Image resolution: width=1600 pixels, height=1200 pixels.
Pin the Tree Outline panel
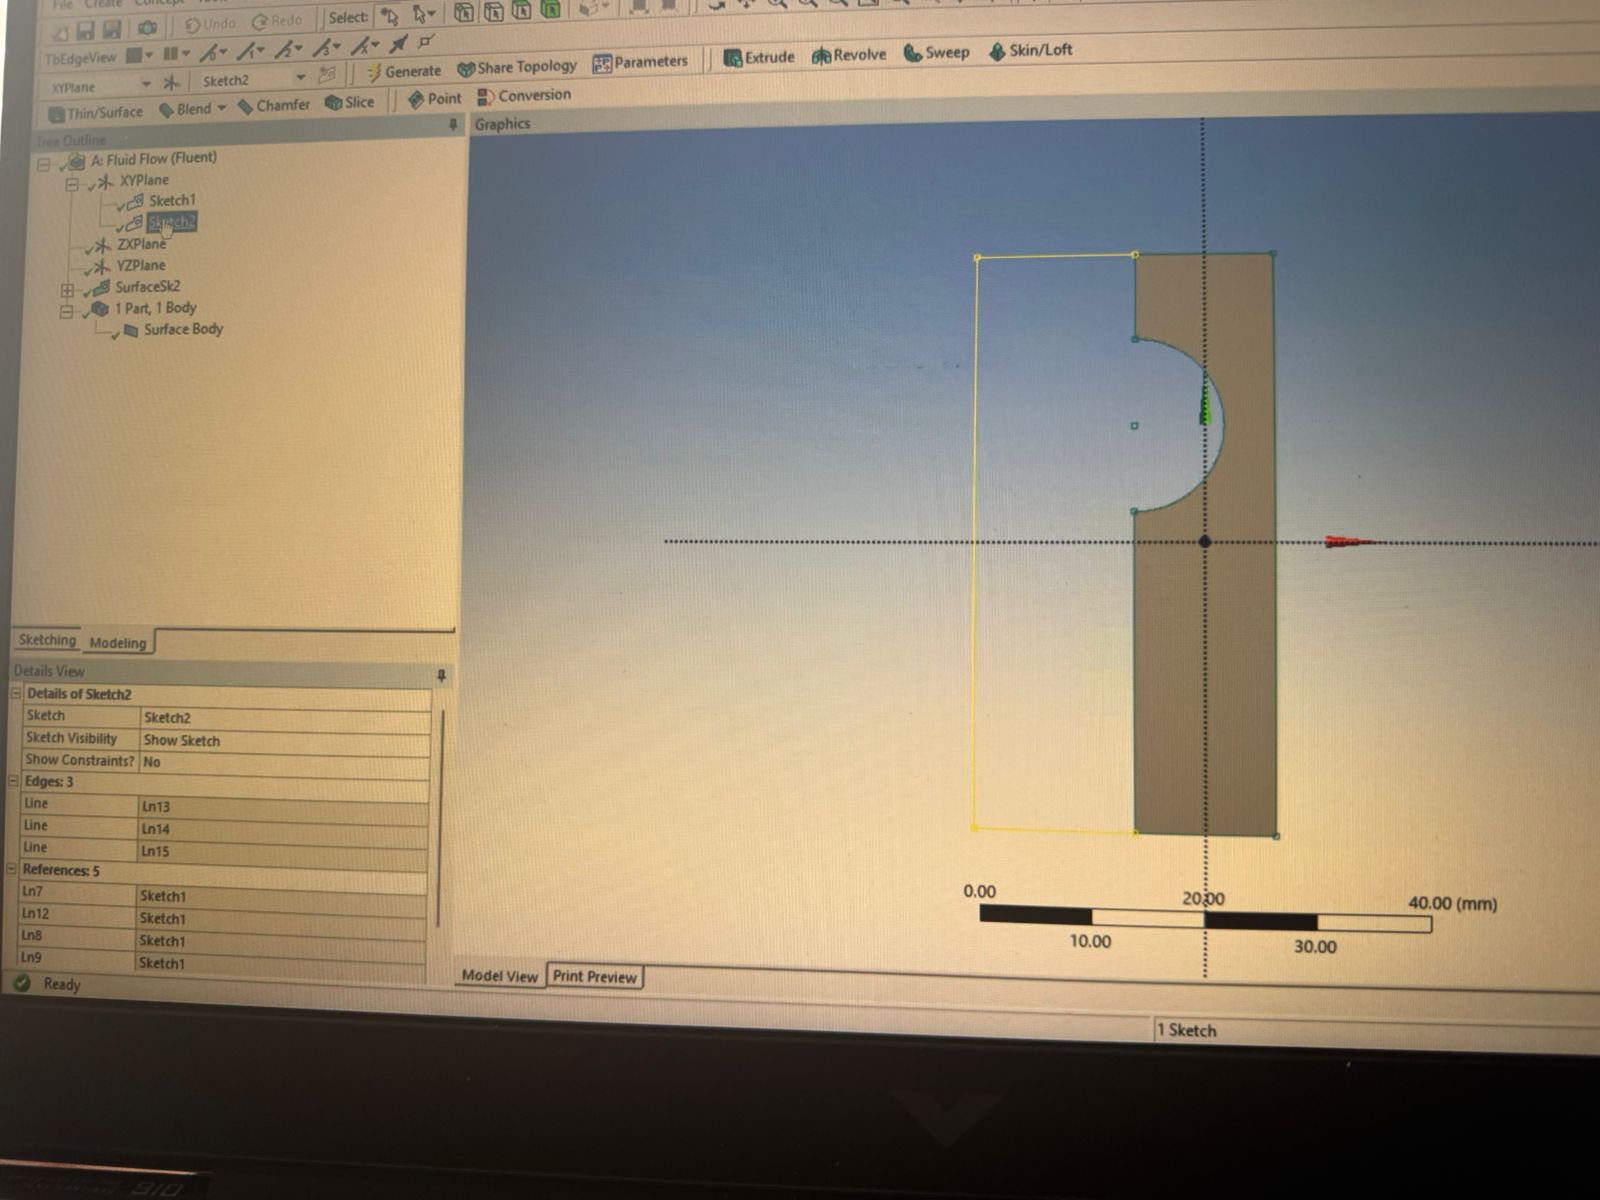tap(453, 125)
